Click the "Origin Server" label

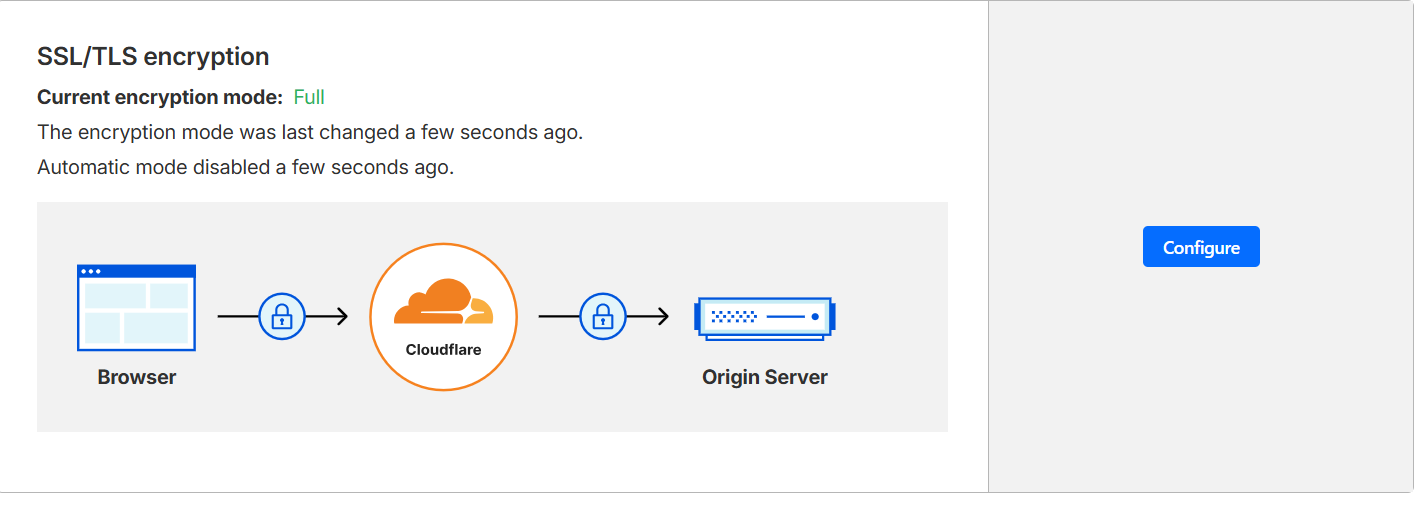(x=765, y=377)
